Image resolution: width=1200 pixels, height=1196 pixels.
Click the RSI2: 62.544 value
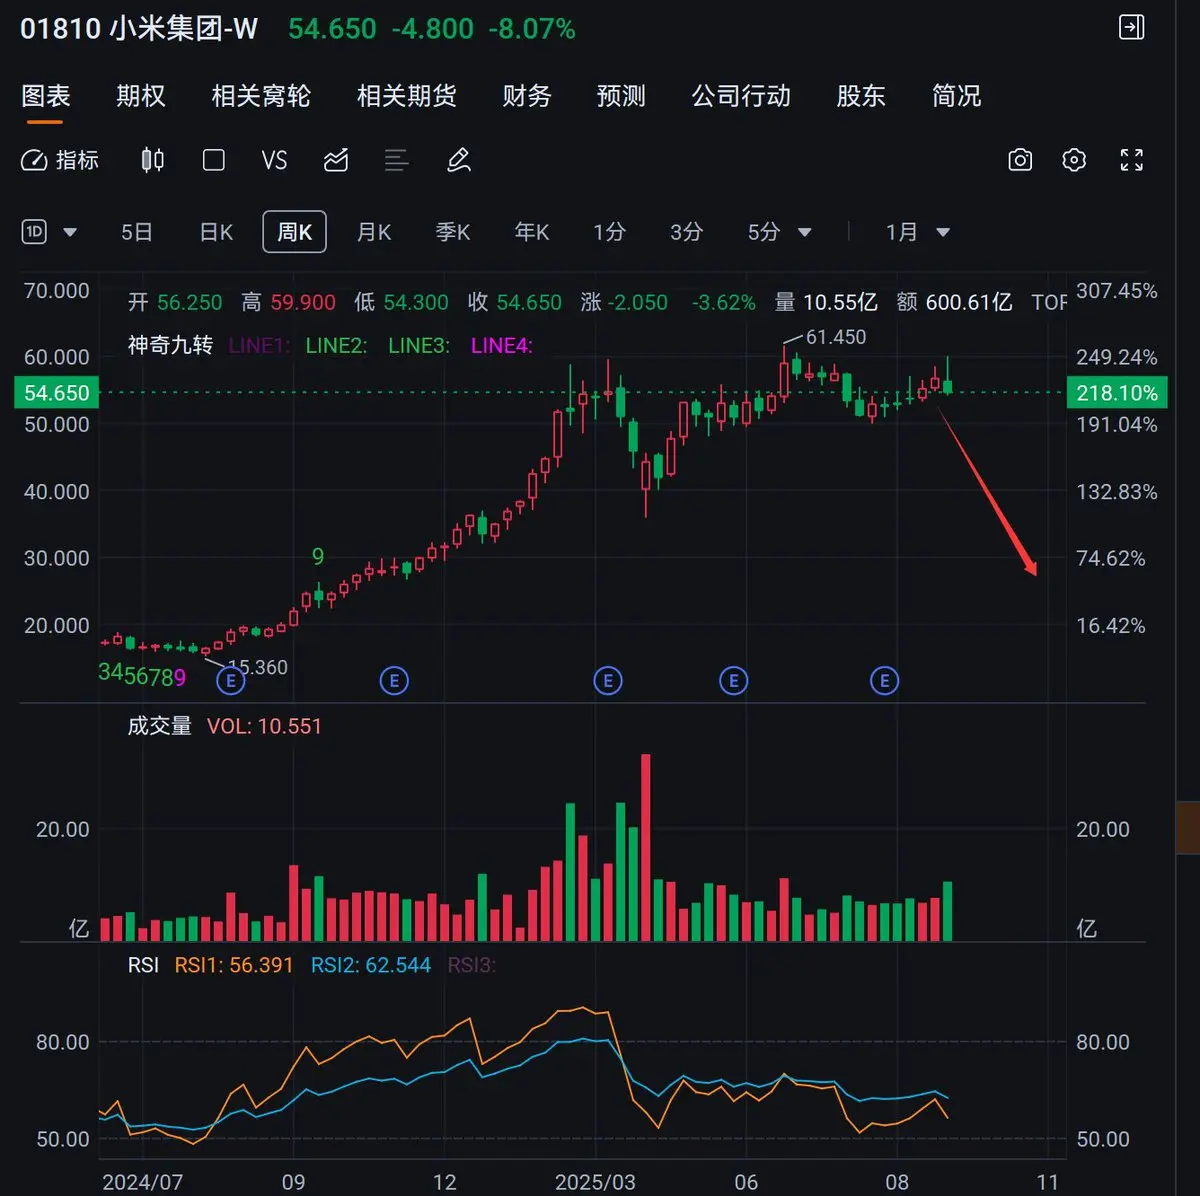[371, 965]
